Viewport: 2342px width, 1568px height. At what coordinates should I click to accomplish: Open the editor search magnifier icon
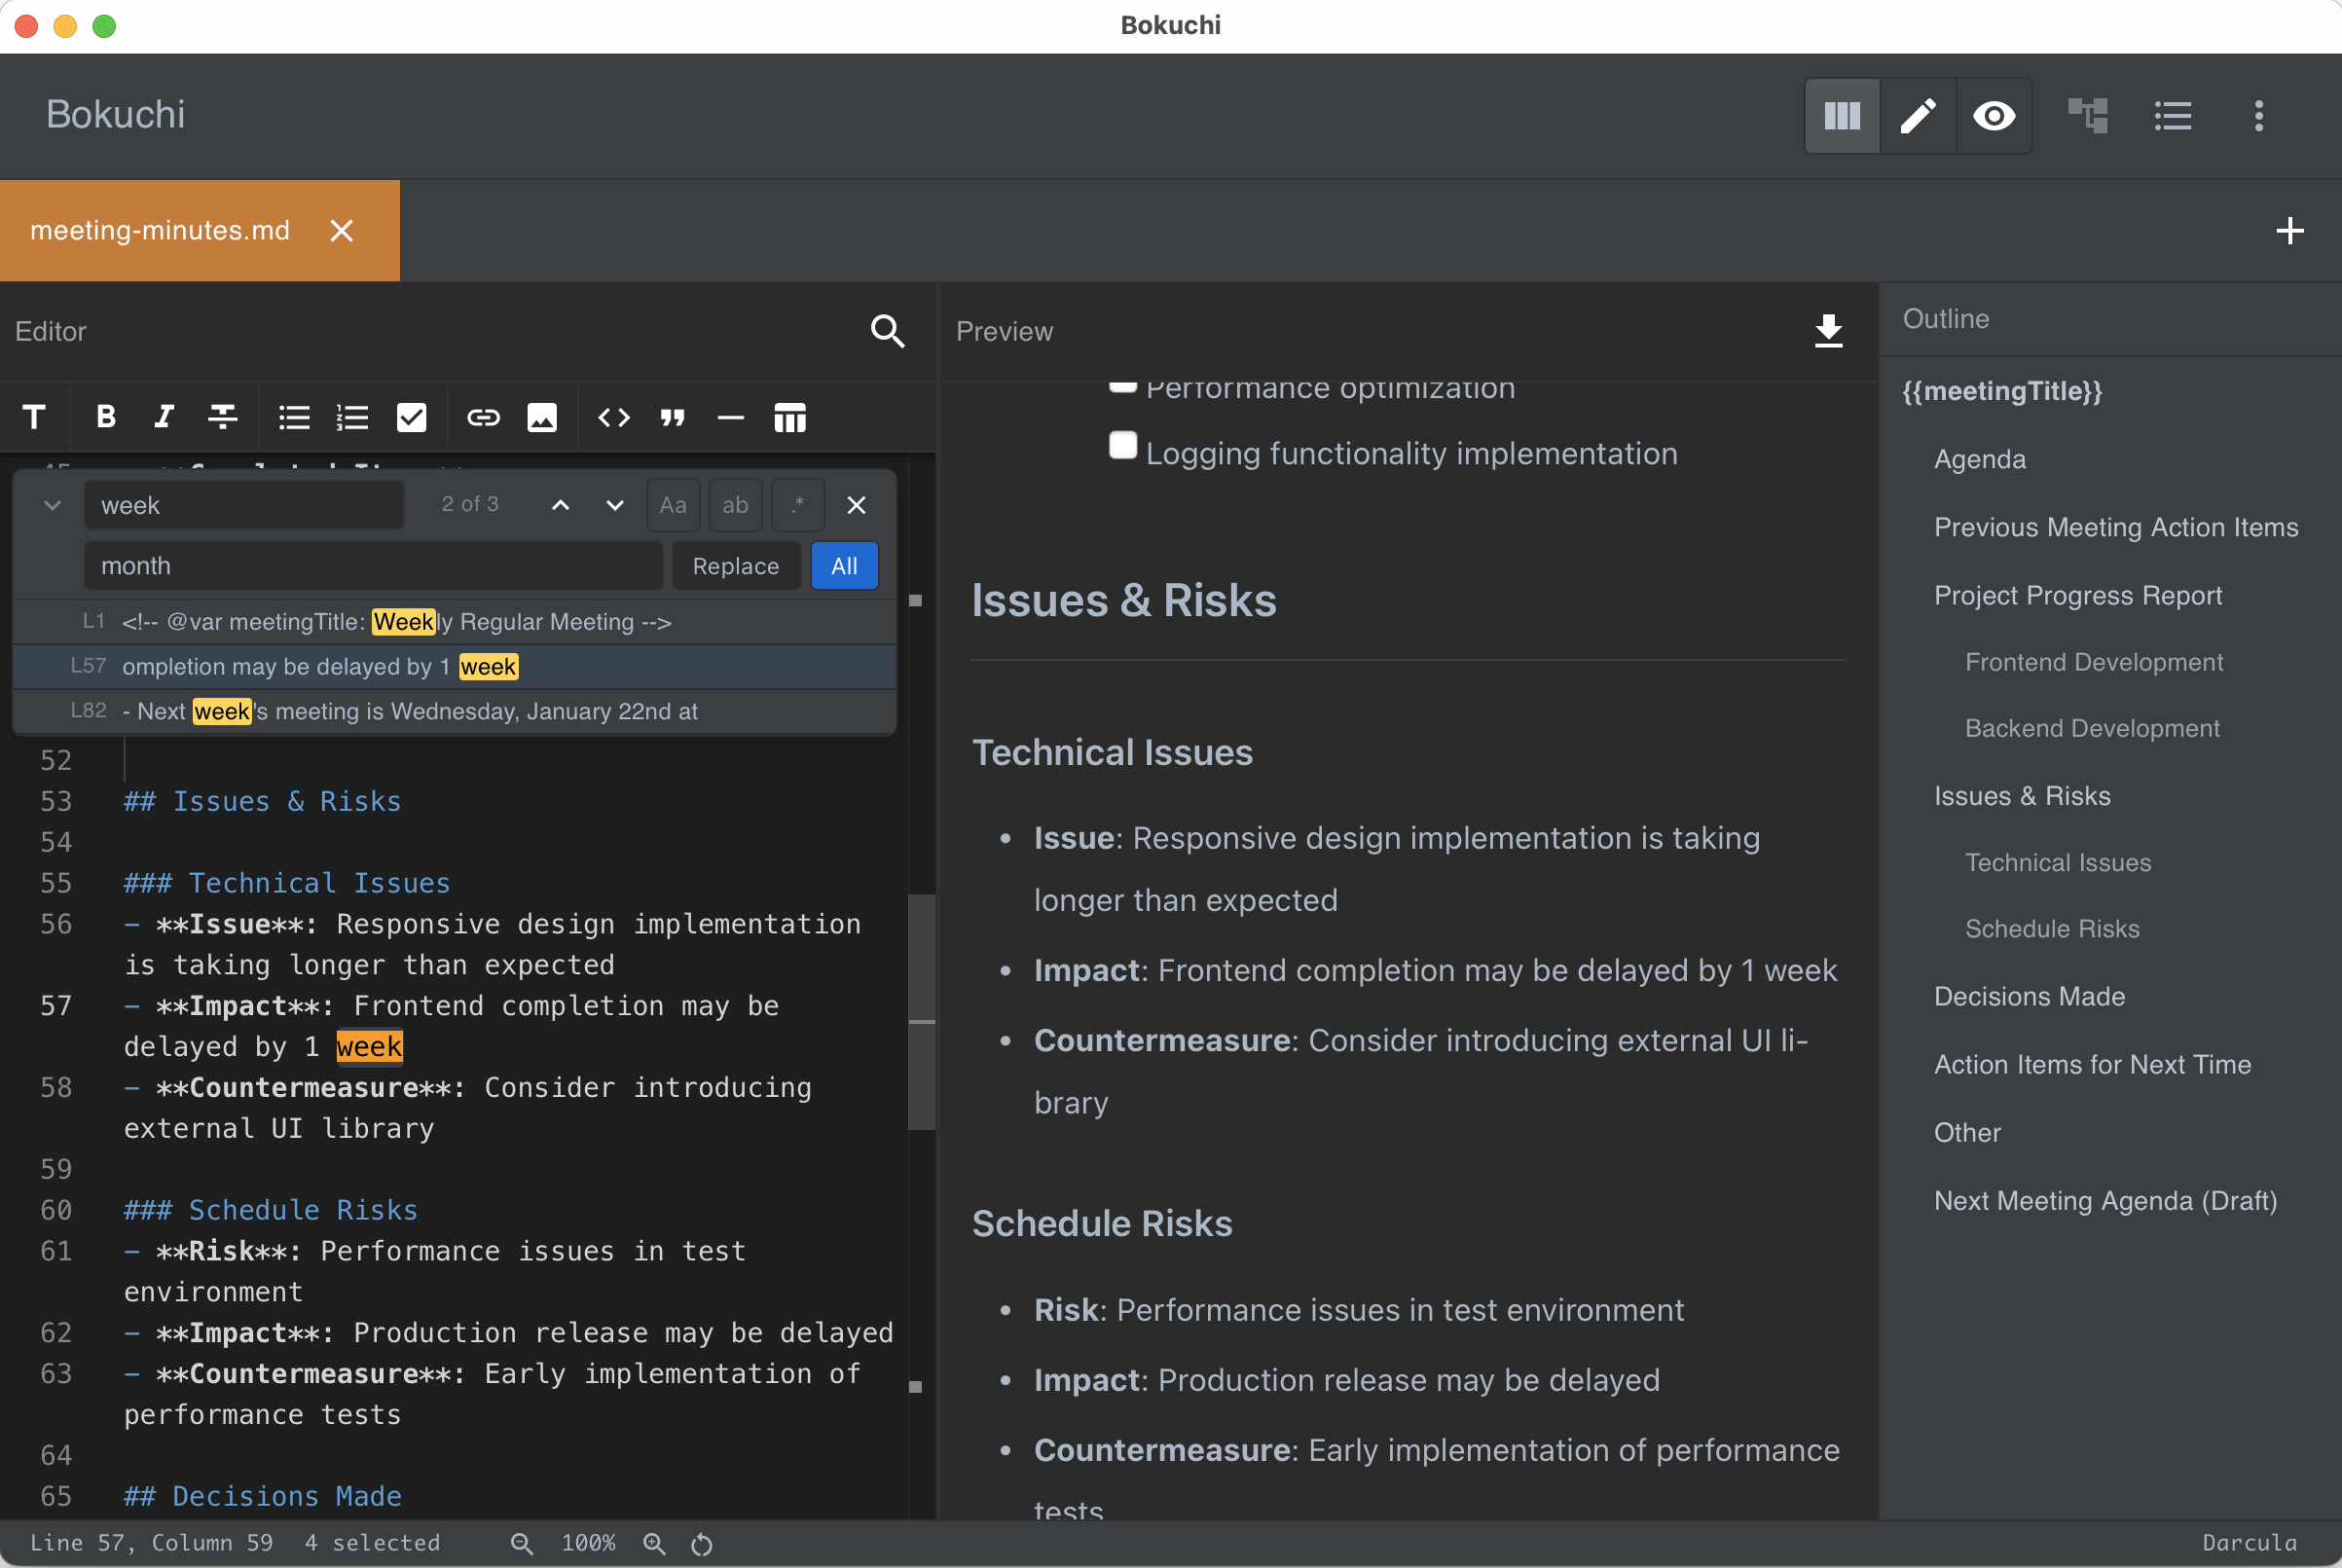point(887,331)
